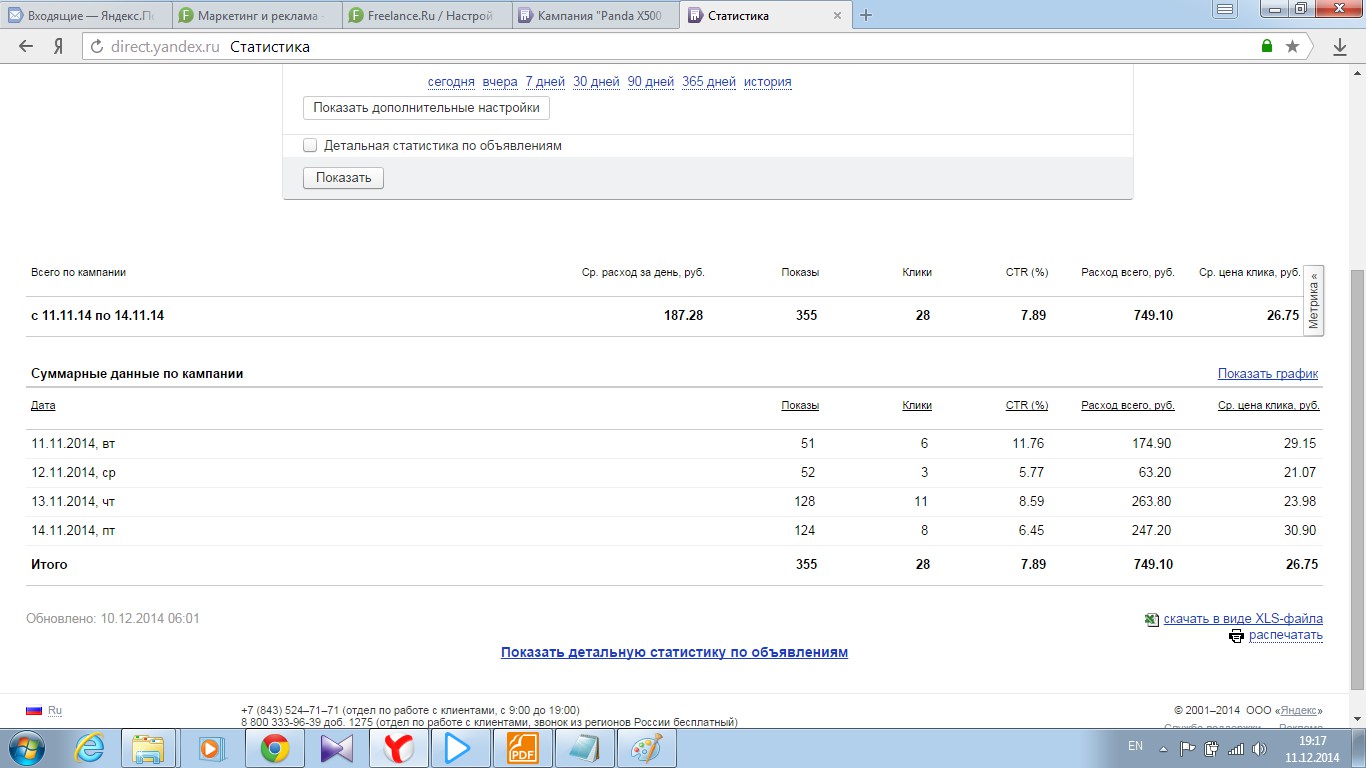Click the Action Center flag tray icon
This screenshot has width=1366, height=768.
[1188, 748]
